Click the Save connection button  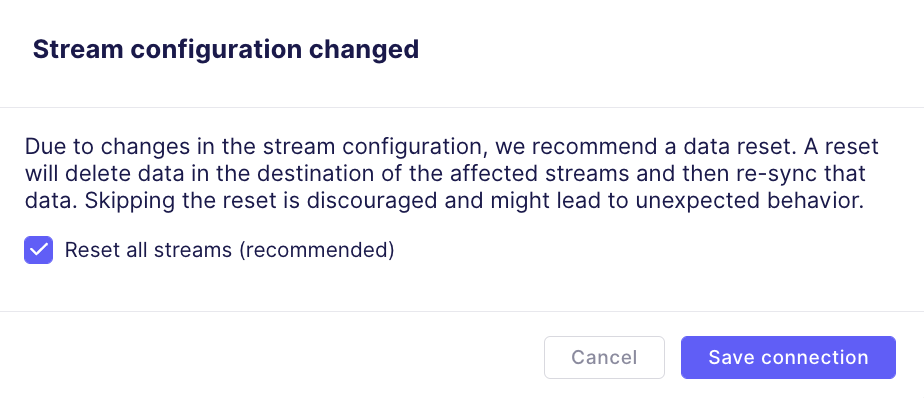(x=788, y=357)
